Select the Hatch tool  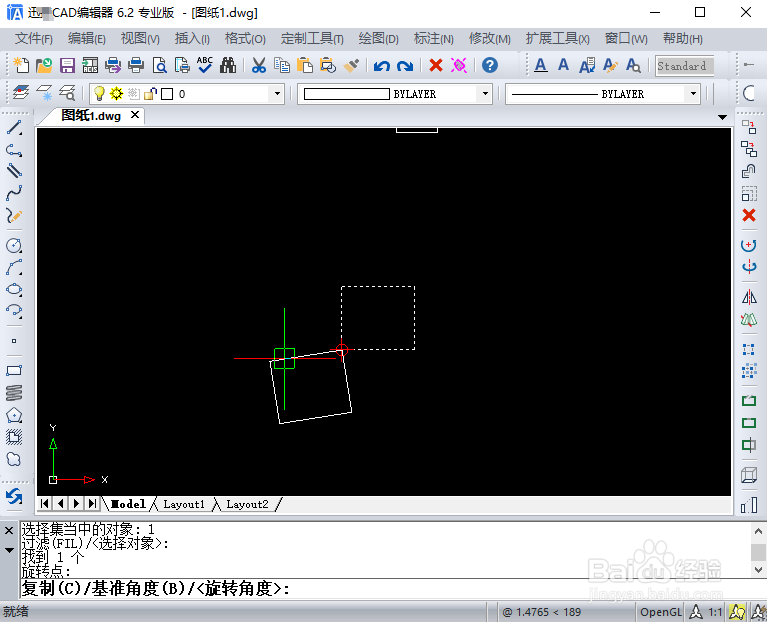(x=14, y=437)
